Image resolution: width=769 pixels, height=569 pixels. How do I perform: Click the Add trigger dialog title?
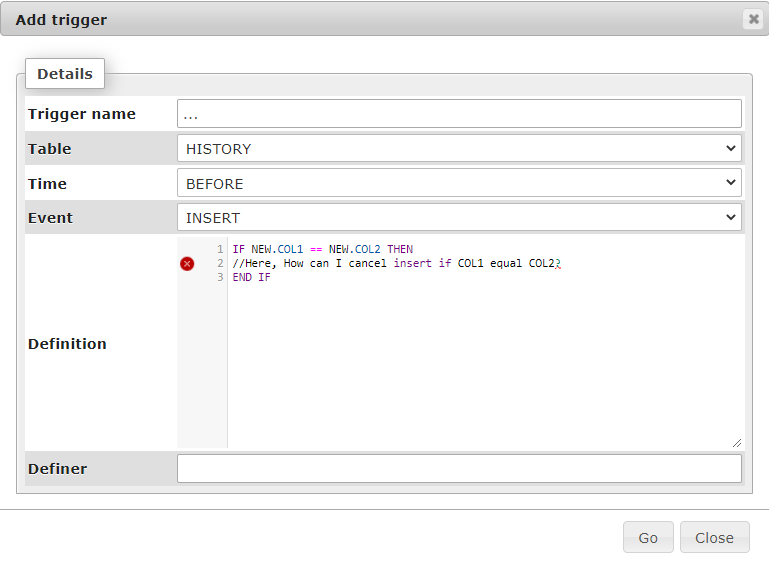(x=61, y=20)
